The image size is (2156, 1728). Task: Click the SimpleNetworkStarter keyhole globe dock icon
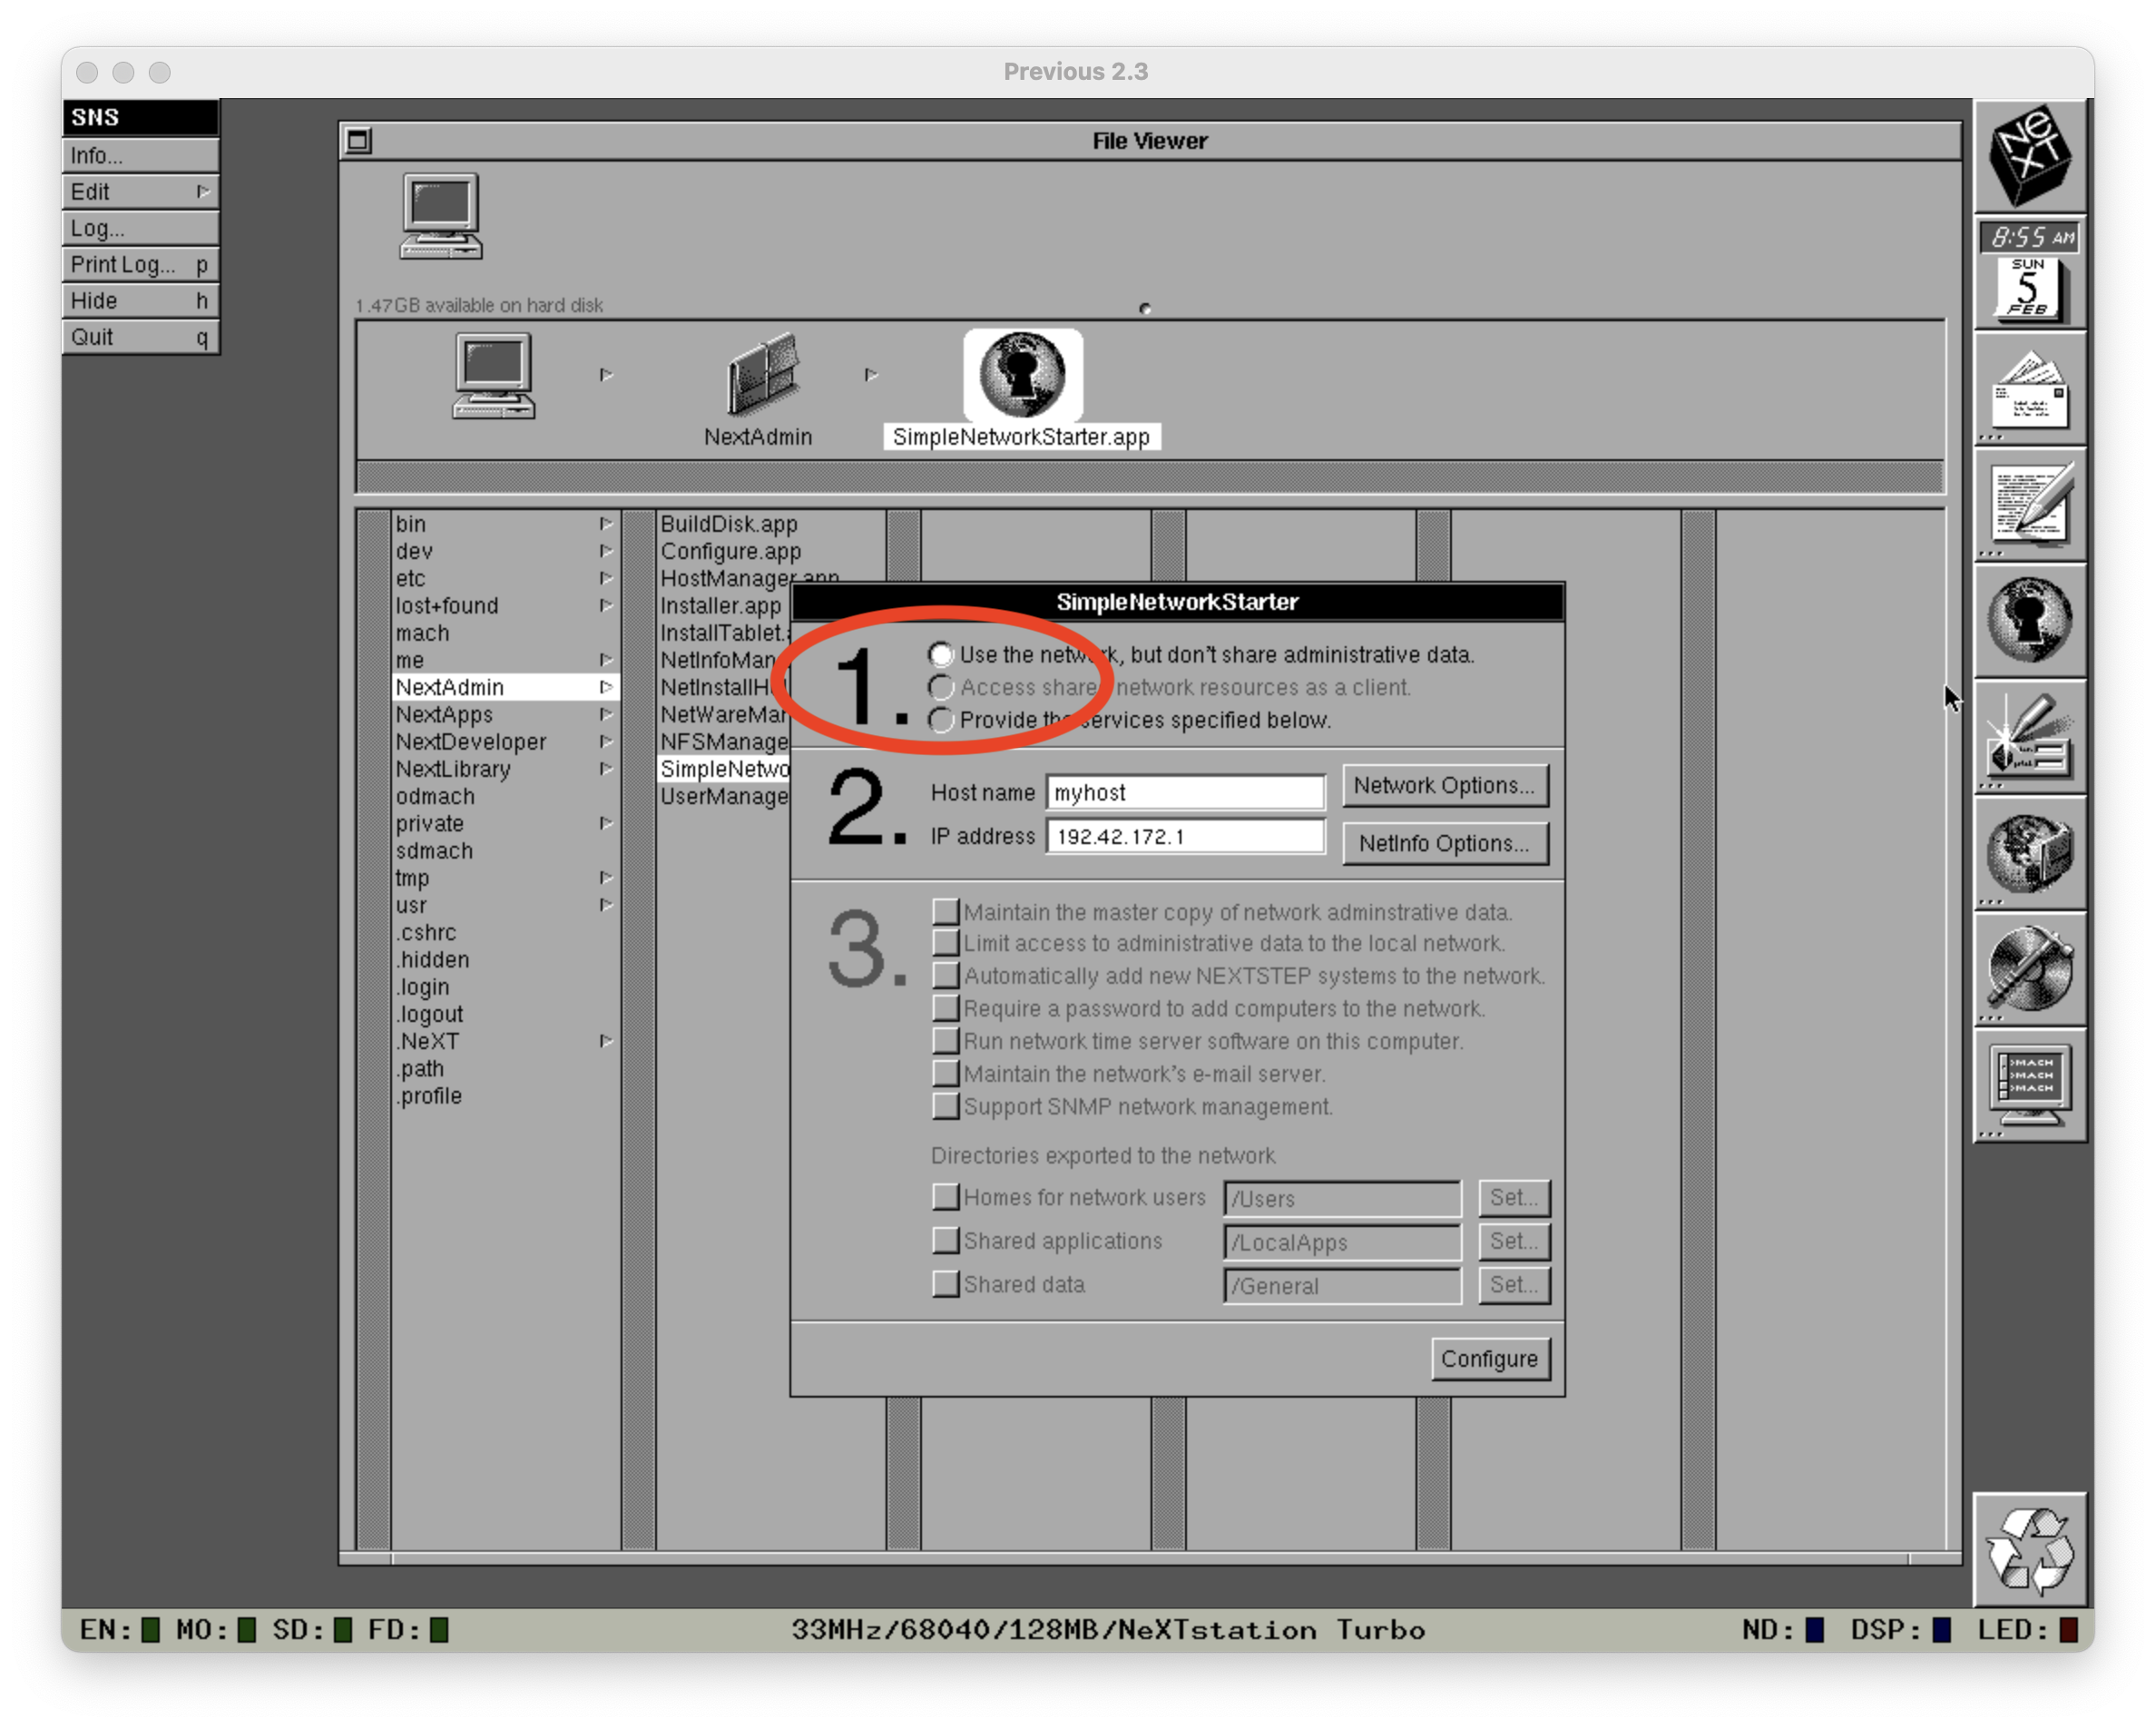(x=2029, y=620)
